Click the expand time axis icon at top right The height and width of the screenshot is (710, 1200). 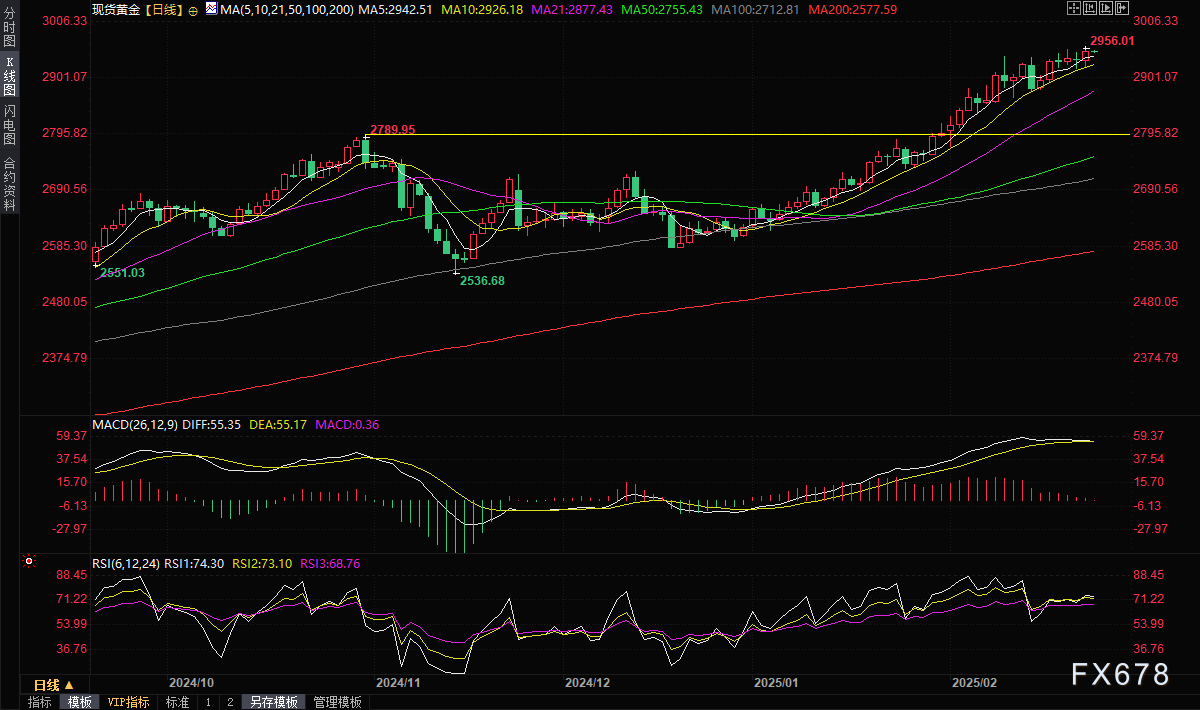point(1106,8)
